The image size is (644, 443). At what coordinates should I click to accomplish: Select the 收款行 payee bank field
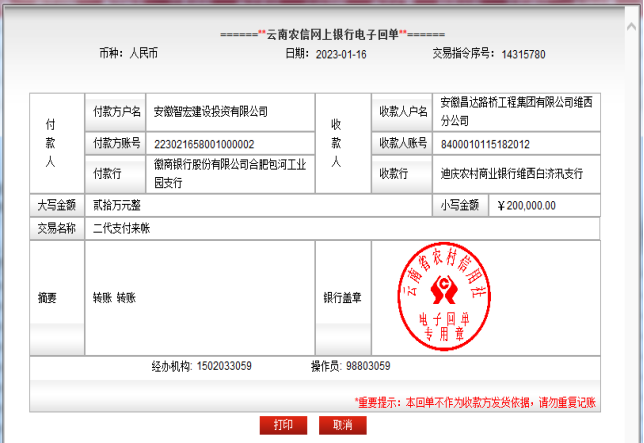pyautogui.click(x=511, y=172)
